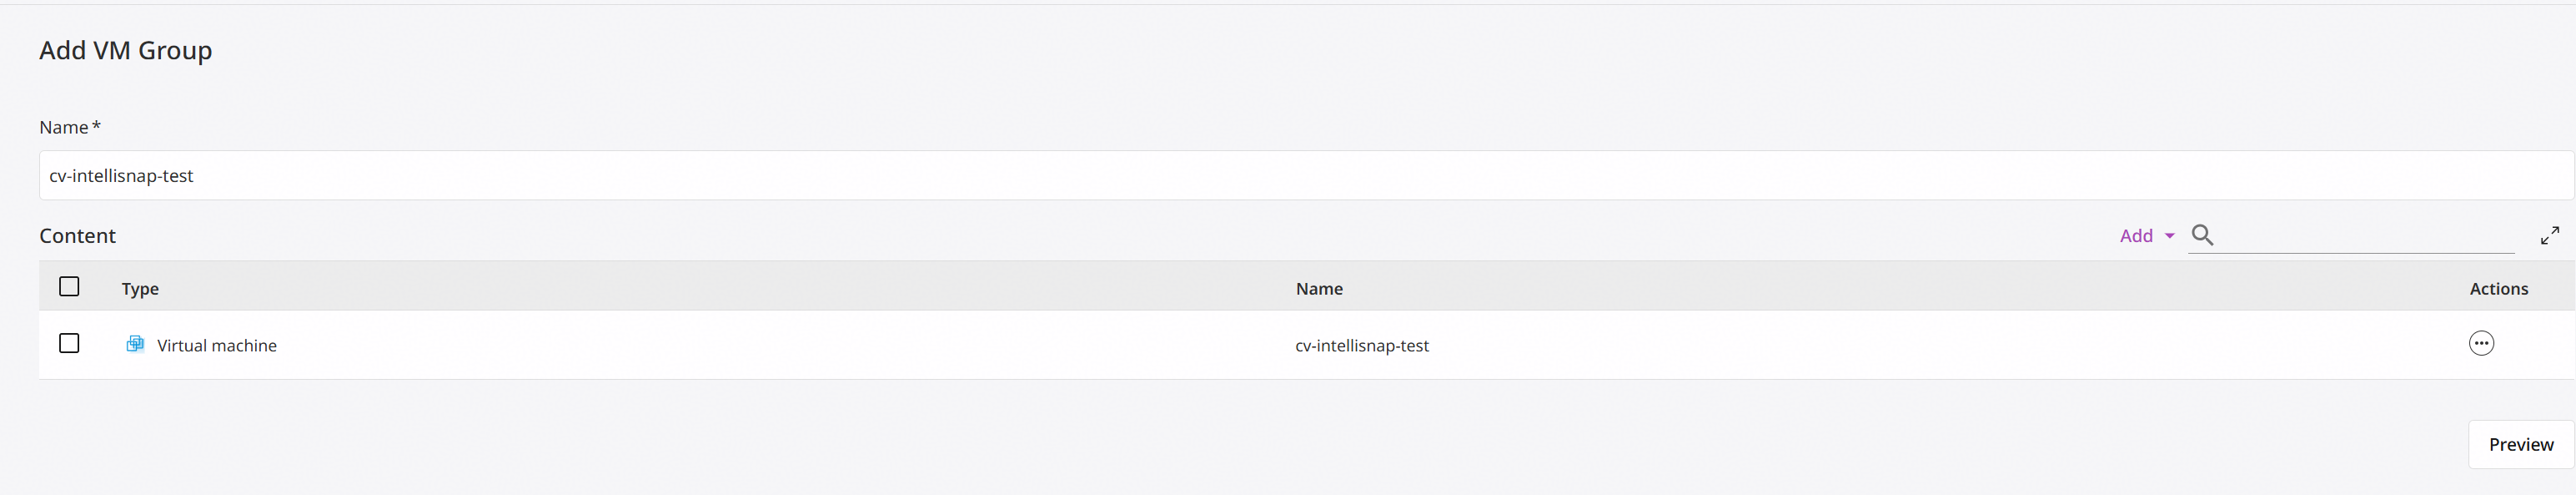Click the Preview button

pyautogui.click(x=2520, y=444)
